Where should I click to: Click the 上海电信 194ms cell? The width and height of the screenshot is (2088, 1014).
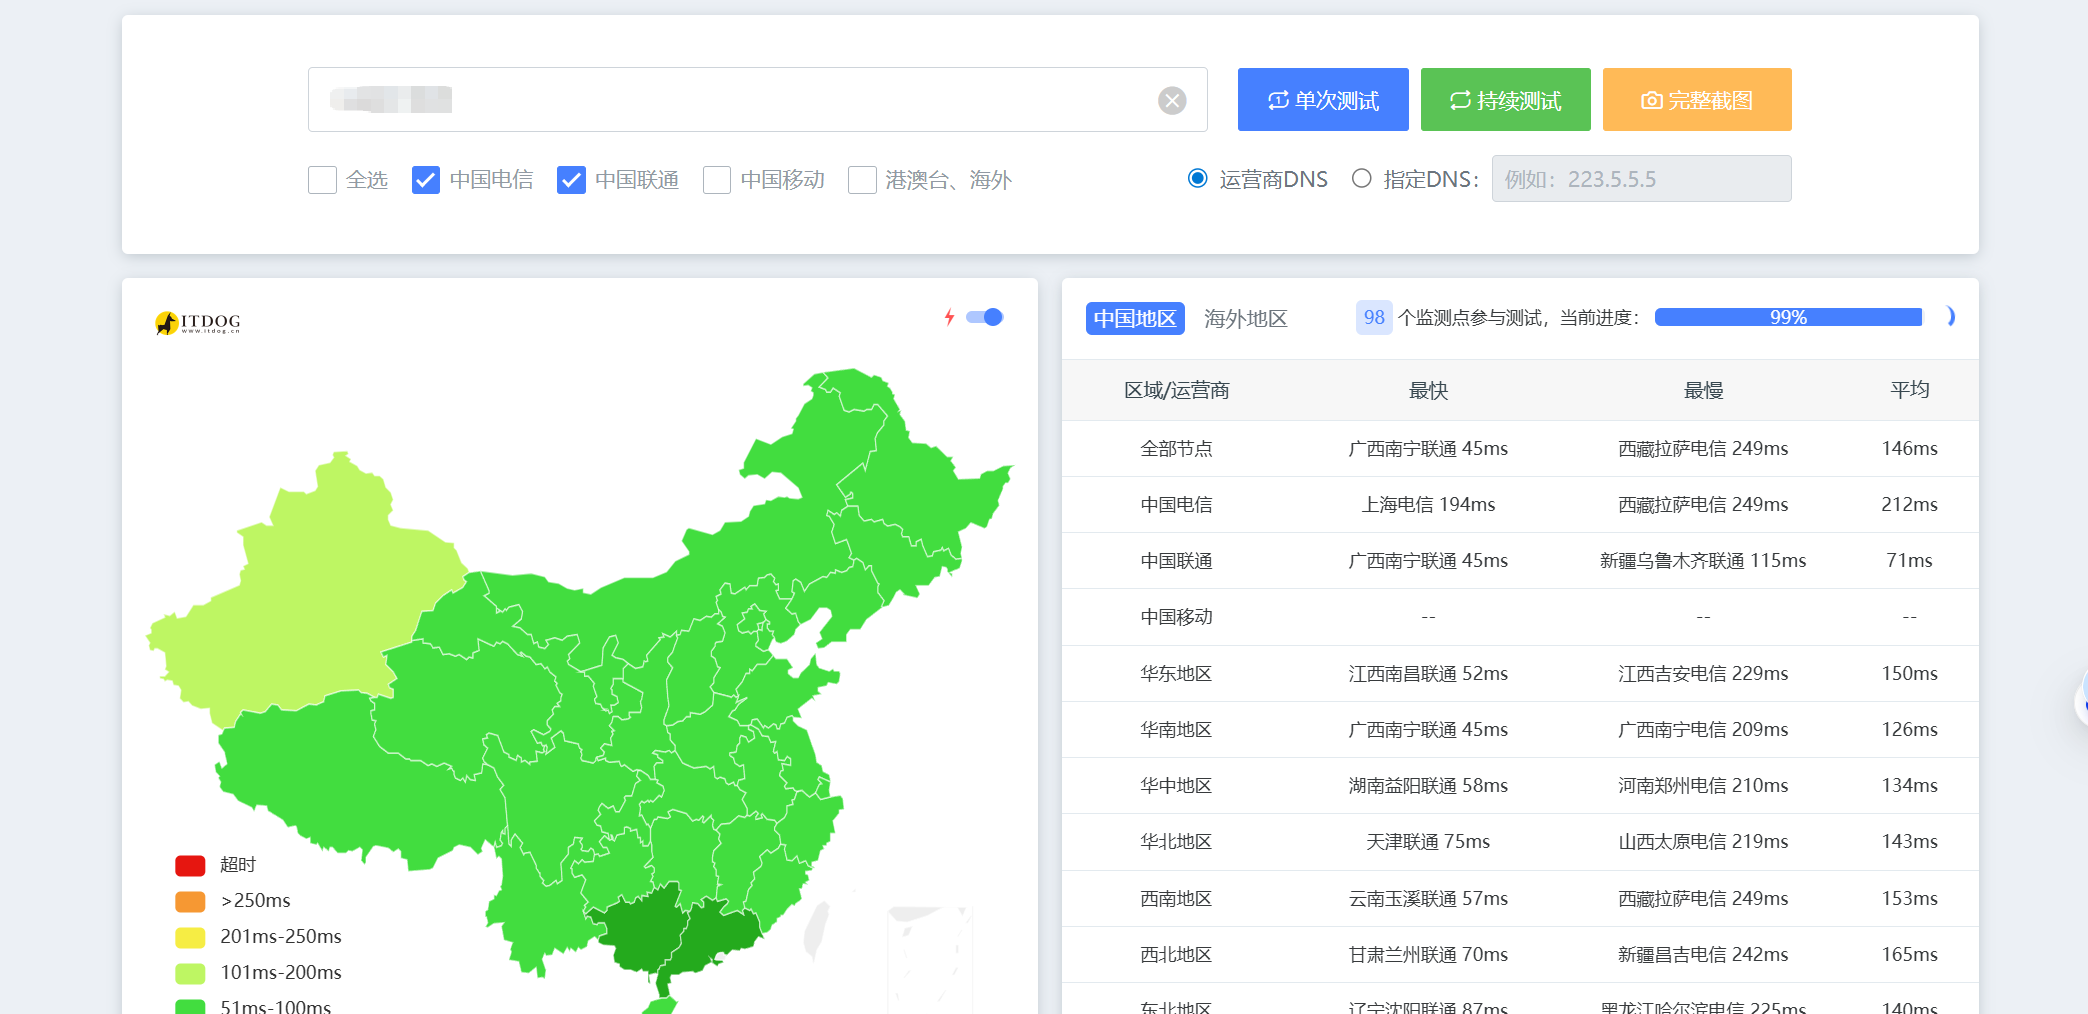pyautogui.click(x=1428, y=505)
